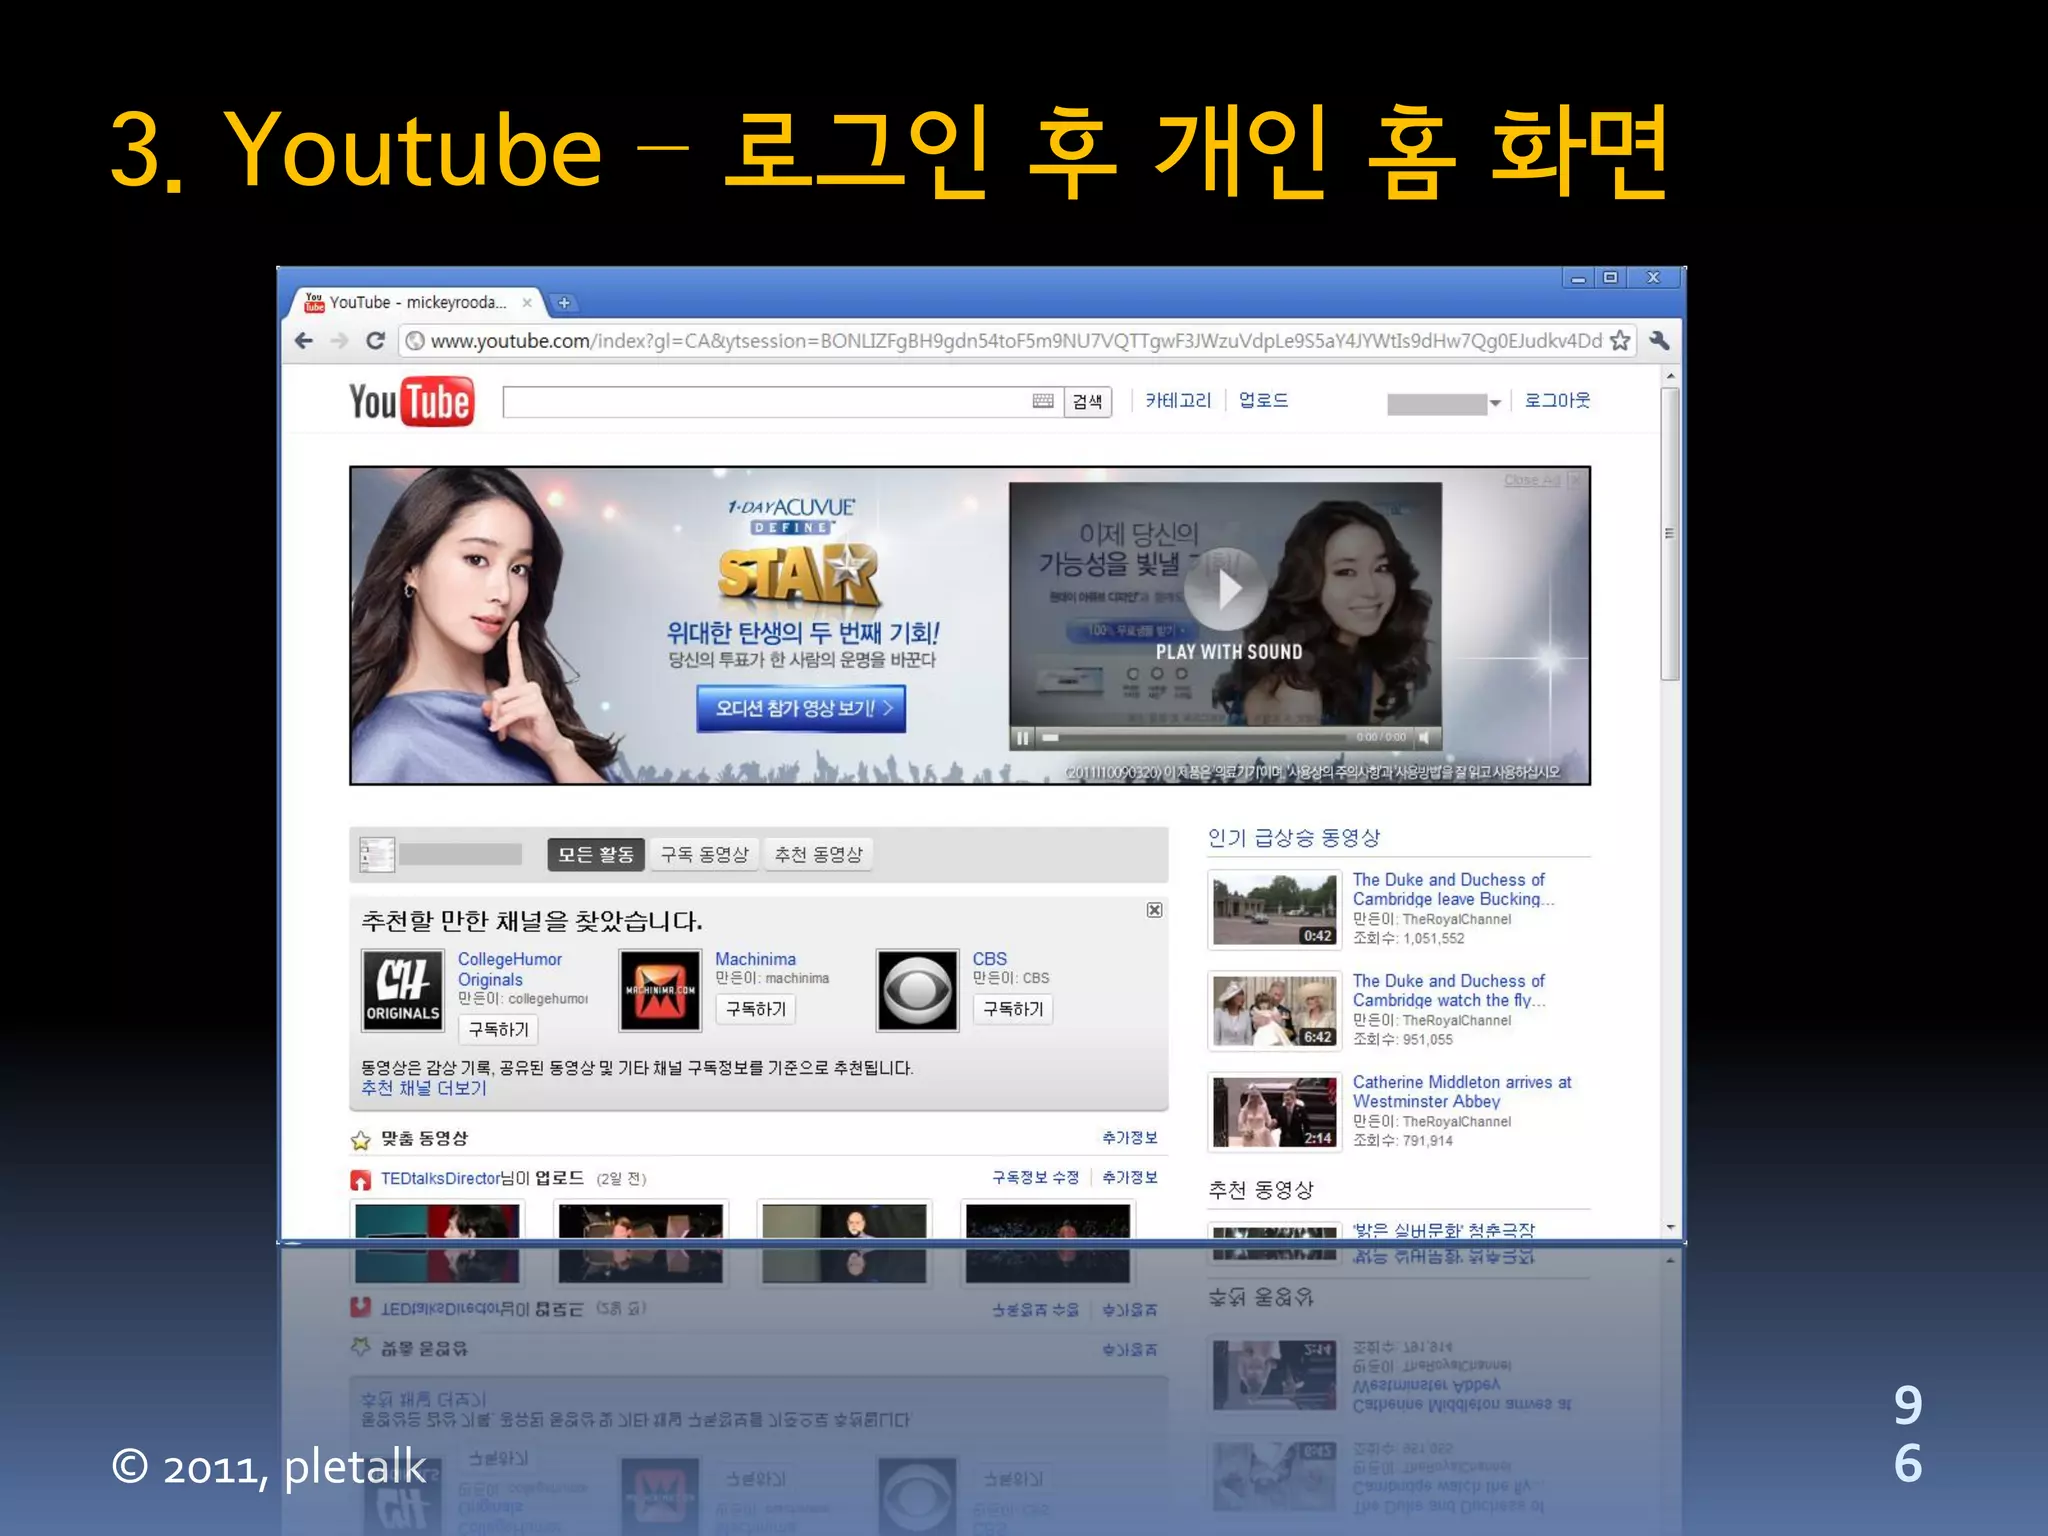Click the CollegeHumor Originals channel icon

coord(402,991)
